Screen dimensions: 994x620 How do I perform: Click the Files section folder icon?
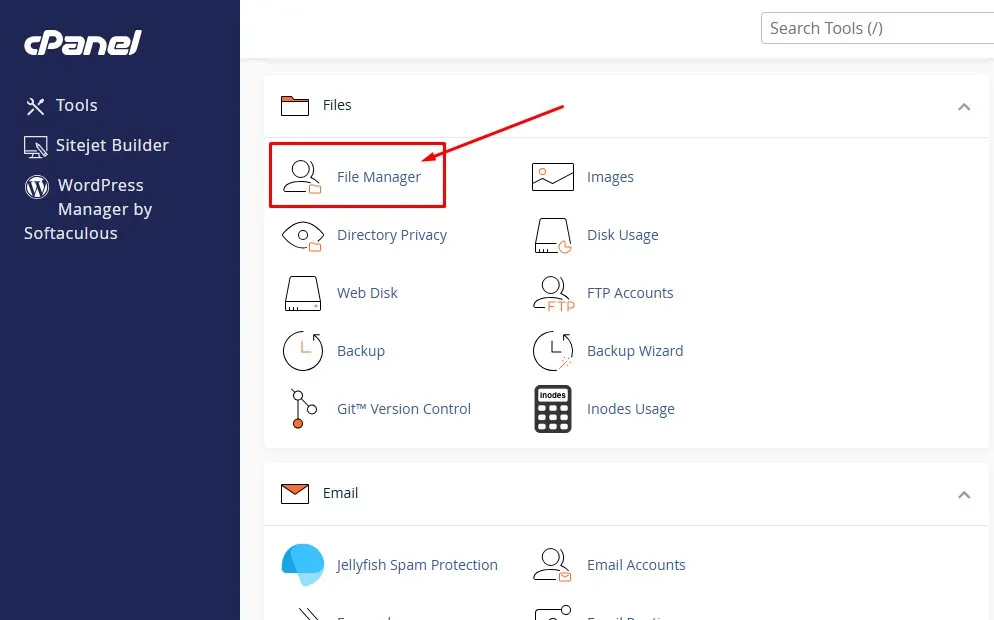click(x=295, y=105)
